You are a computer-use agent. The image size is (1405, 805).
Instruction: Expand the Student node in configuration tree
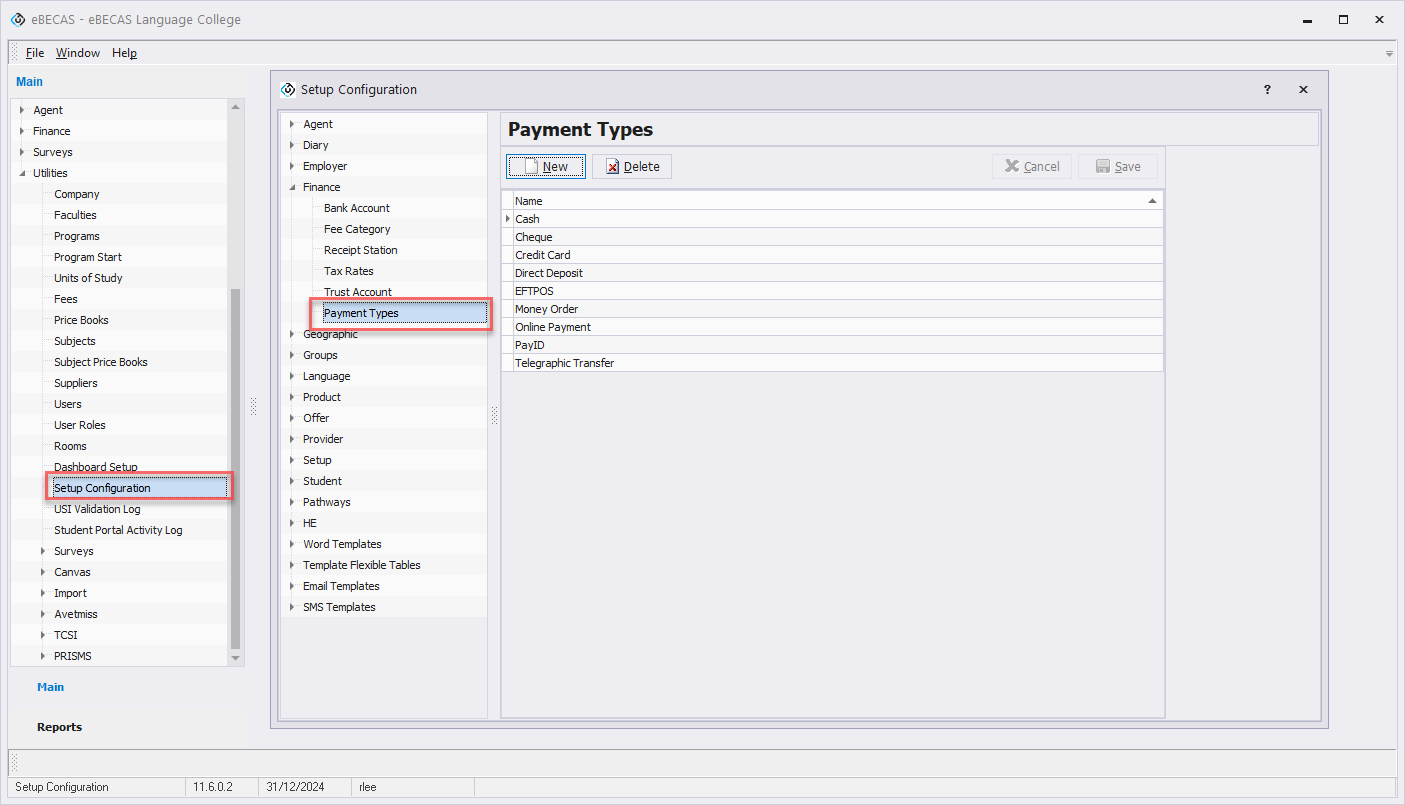(x=292, y=481)
